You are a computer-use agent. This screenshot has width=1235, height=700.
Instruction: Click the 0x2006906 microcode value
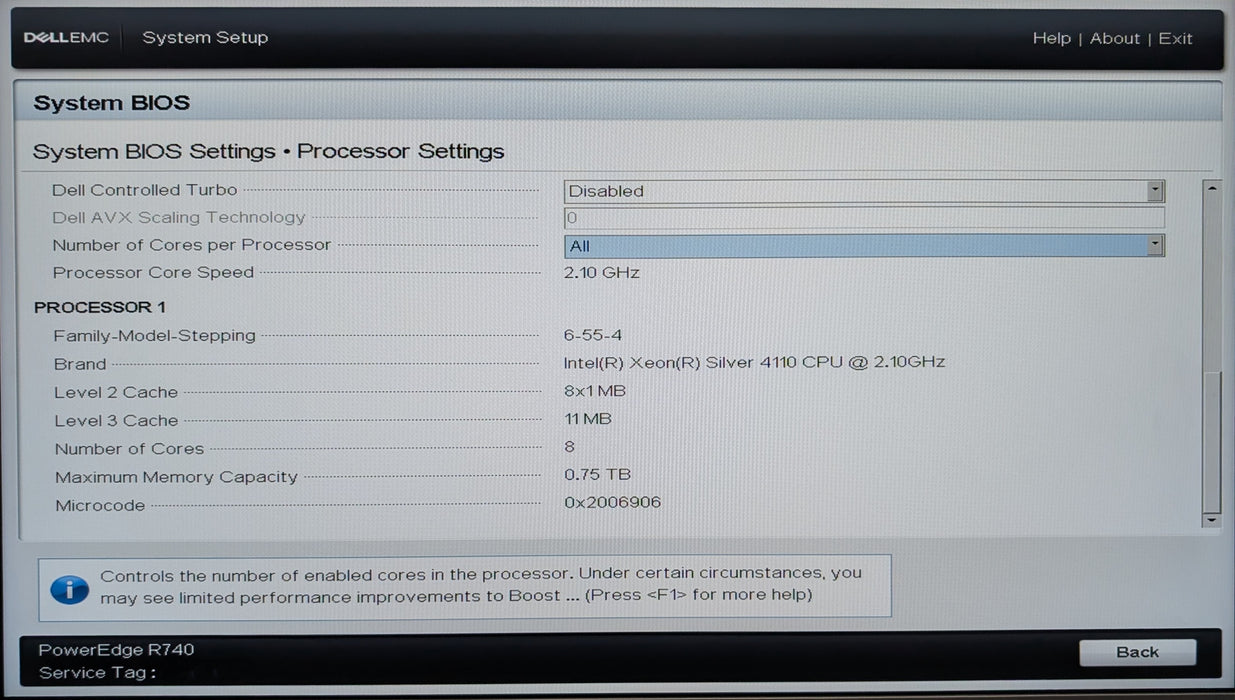(x=612, y=502)
